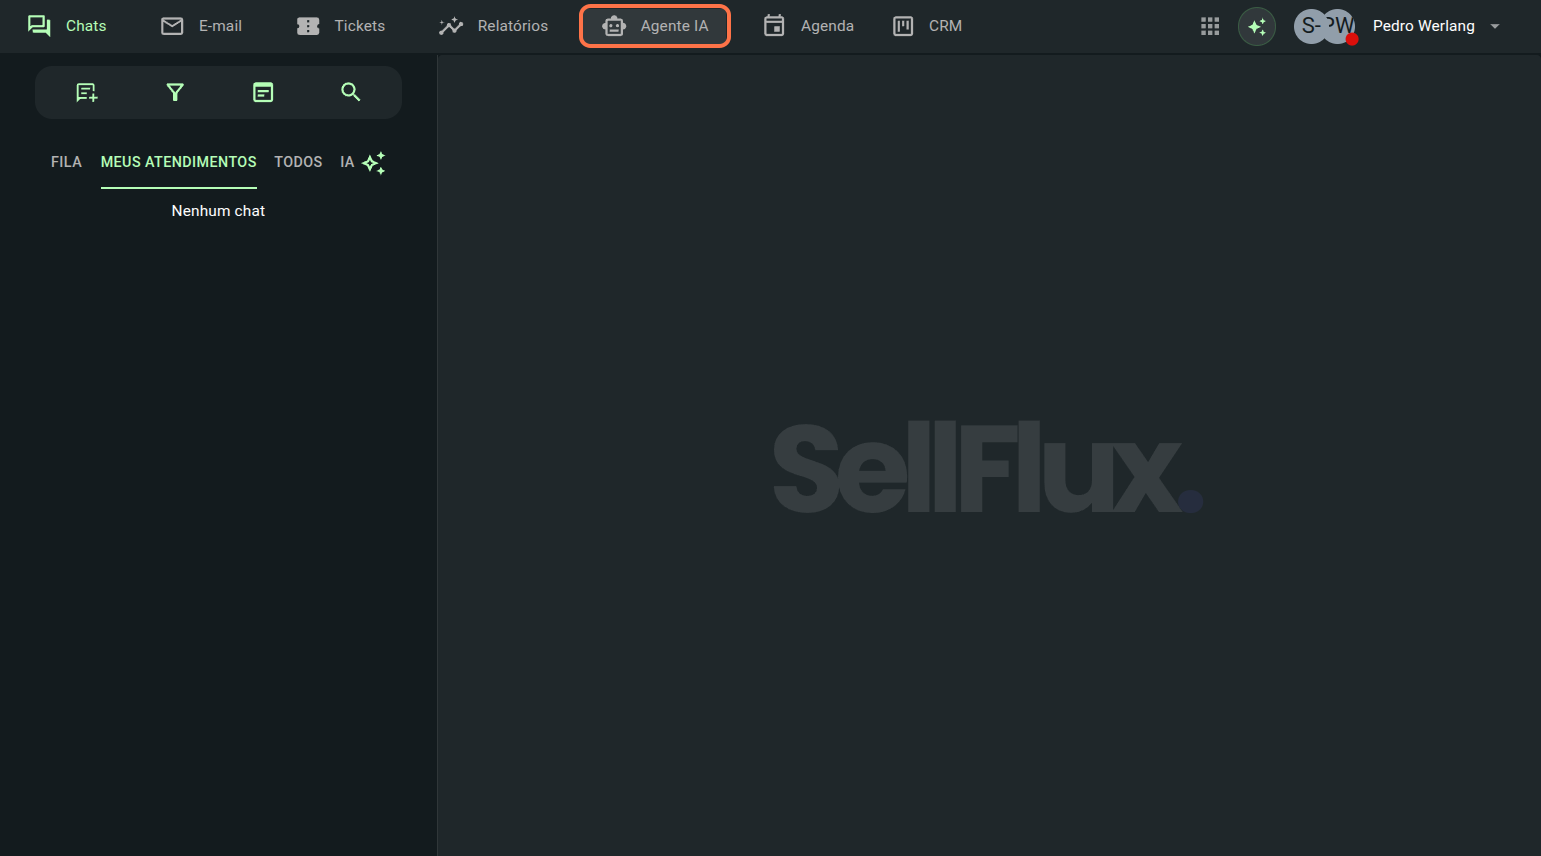Open the Tickets section
This screenshot has height=856, width=1541.
tap(341, 26)
